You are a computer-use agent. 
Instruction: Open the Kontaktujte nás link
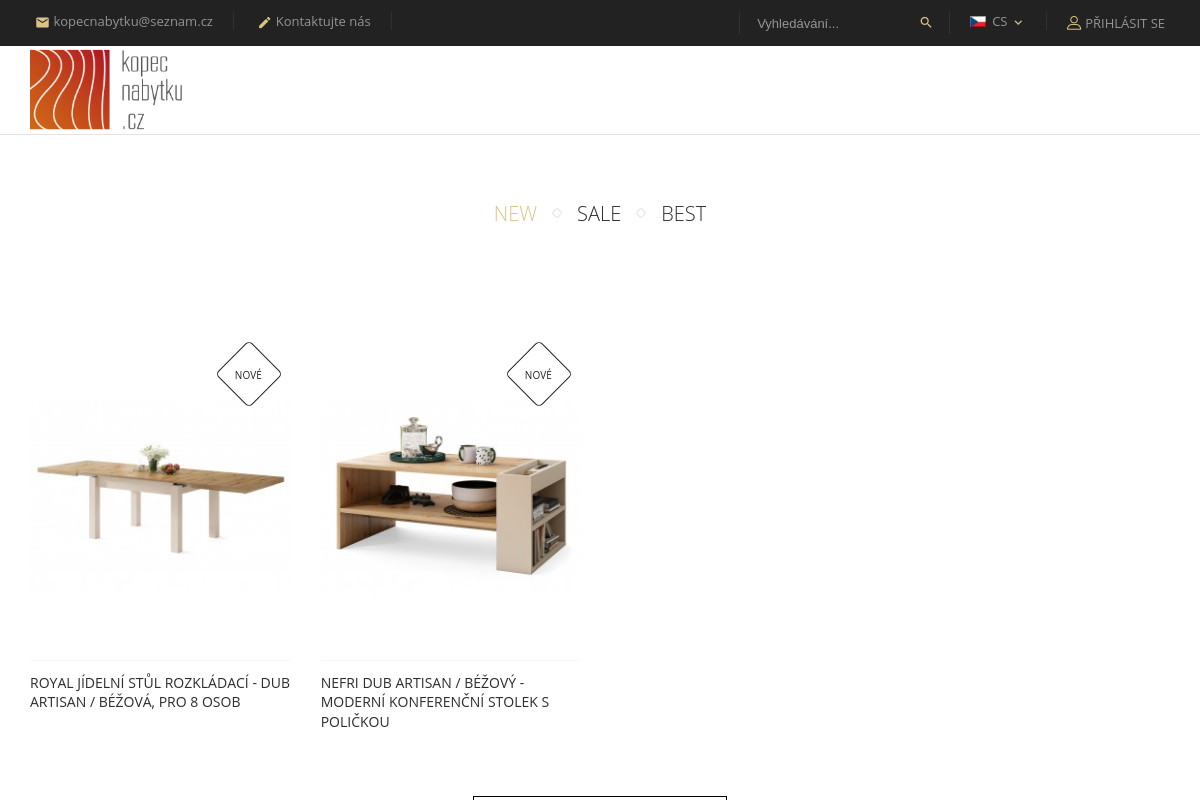click(323, 22)
